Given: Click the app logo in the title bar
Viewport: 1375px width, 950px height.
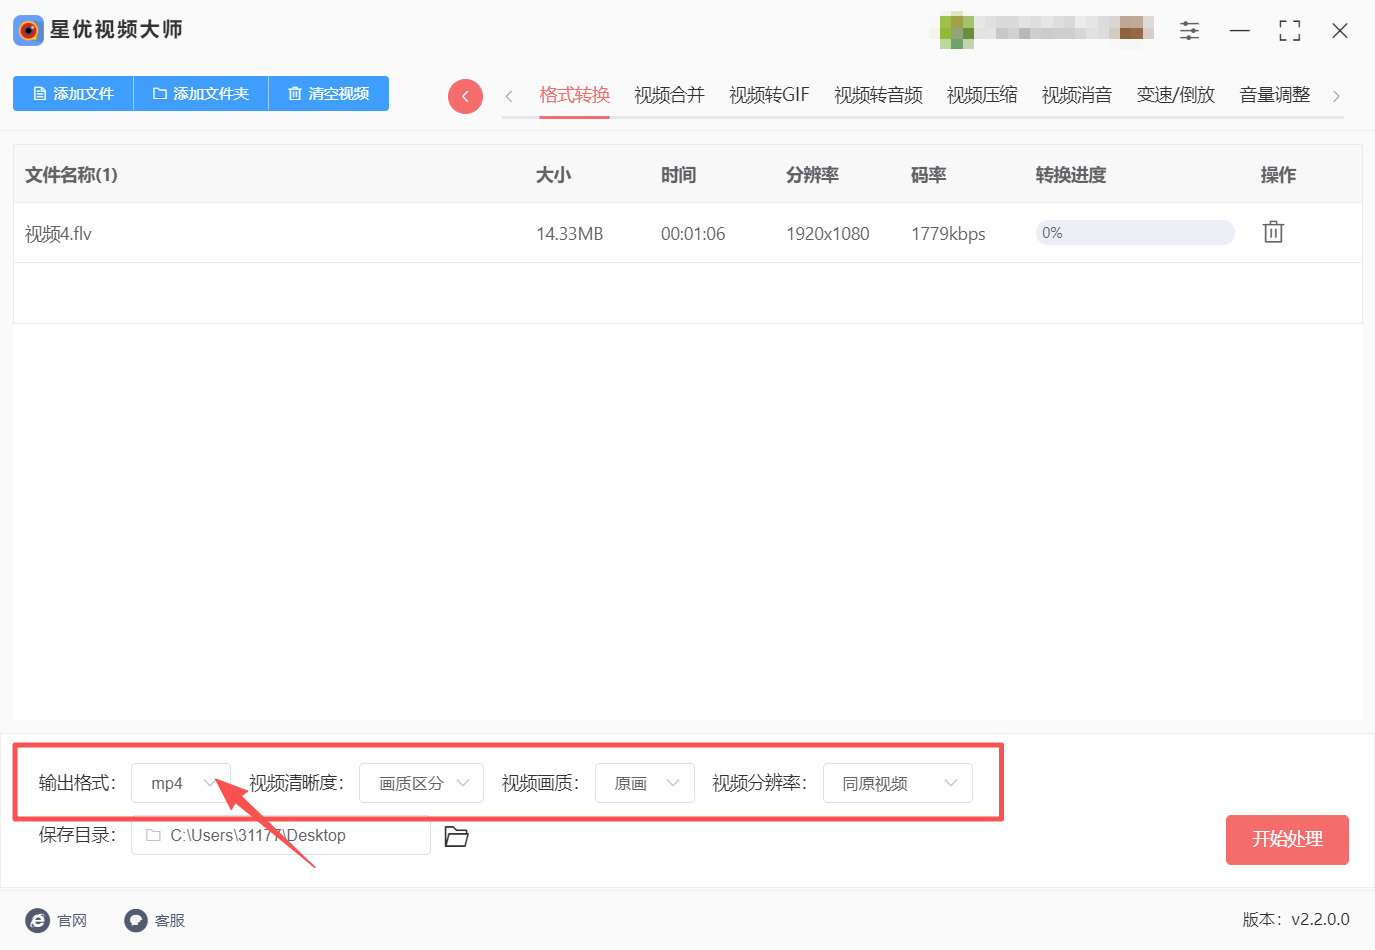Looking at the screenshot, I should 27,30.
